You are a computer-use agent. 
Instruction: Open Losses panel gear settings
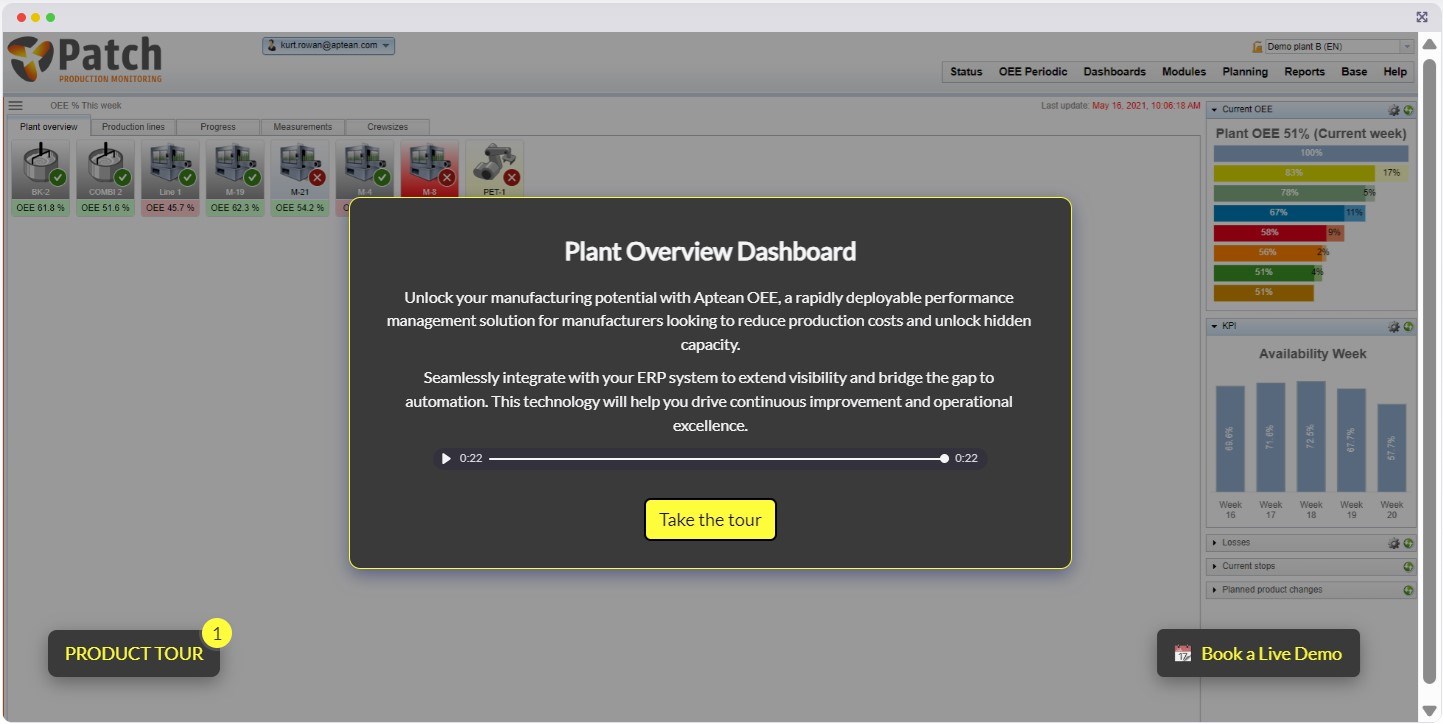(x=1394, y=543)
